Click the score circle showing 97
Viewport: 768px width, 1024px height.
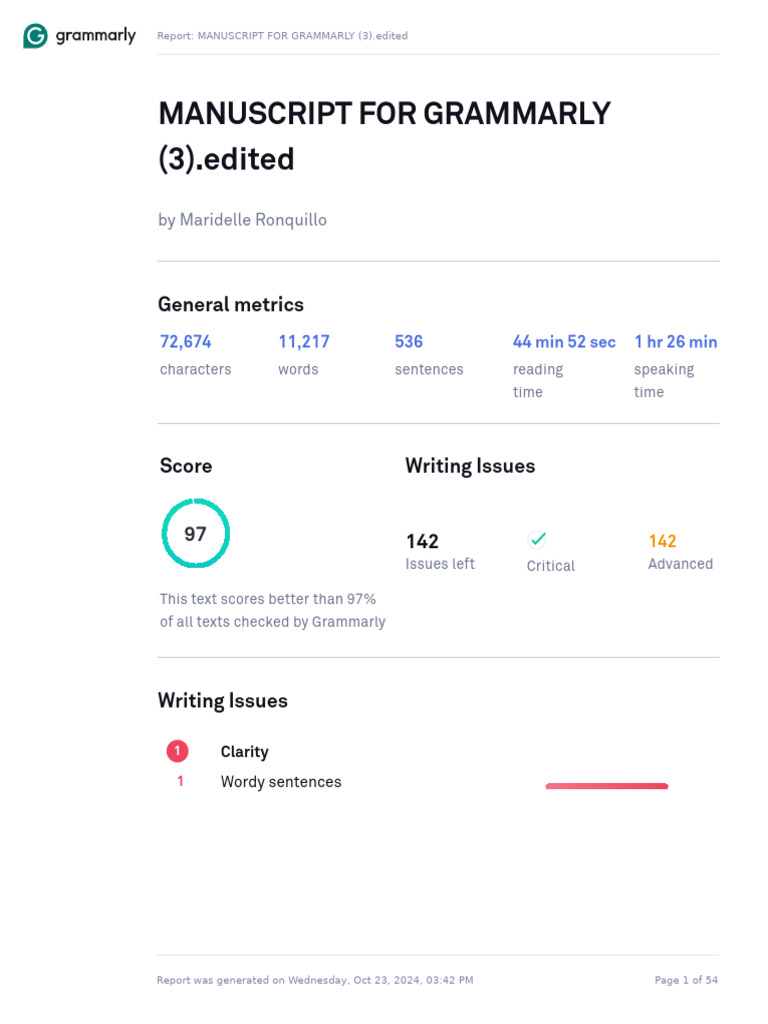pyautogui.click(x=196, y=534)
